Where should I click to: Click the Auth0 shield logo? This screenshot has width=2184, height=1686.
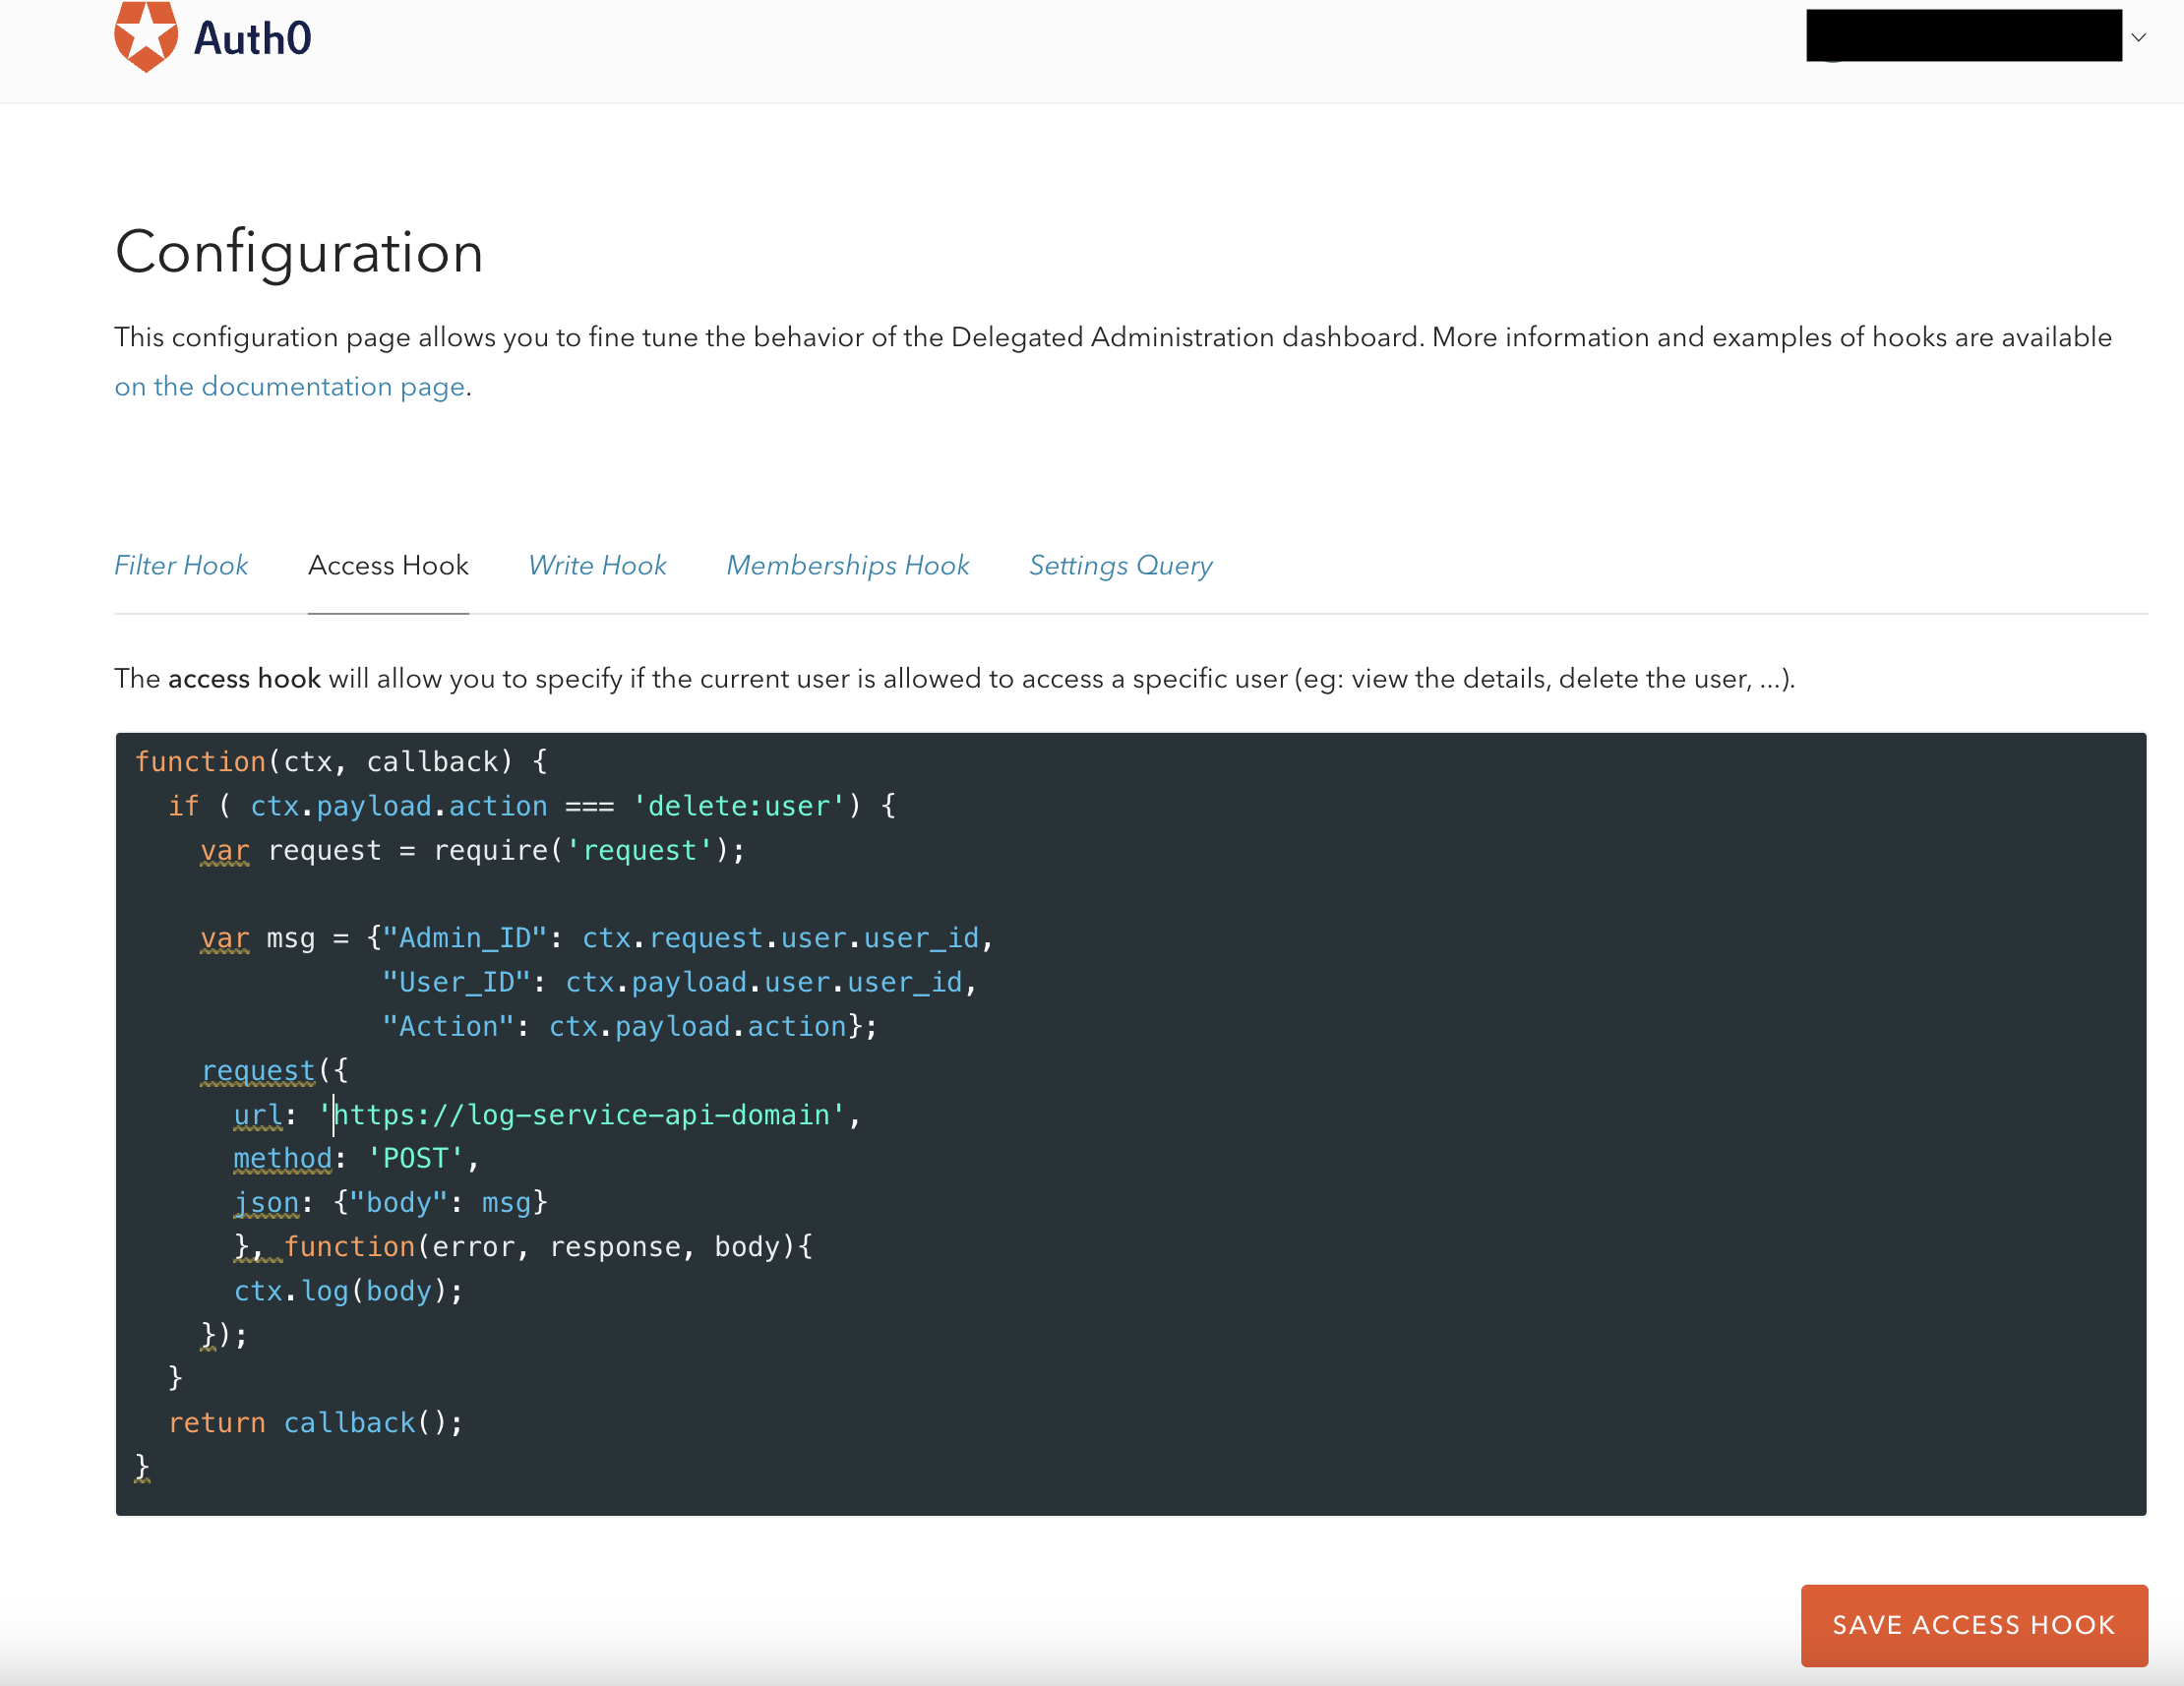(146, 36)
